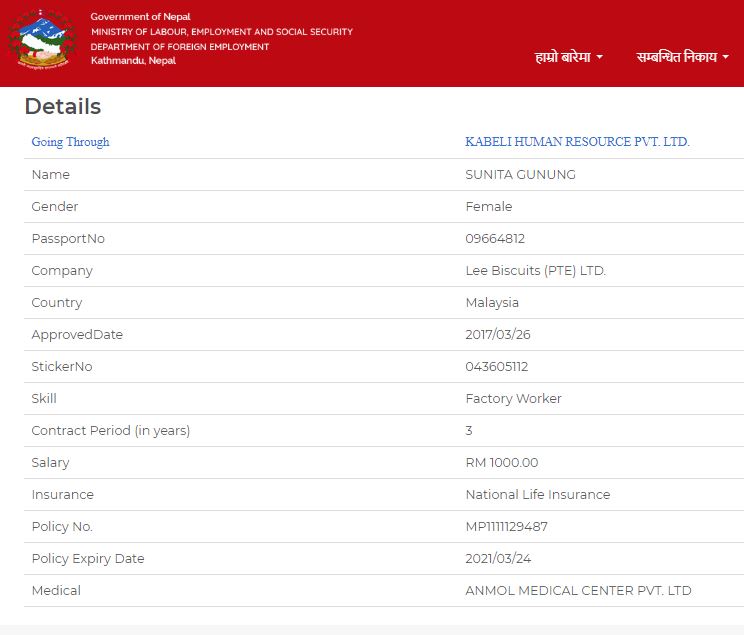The height and width of the screenshot is (635, 744).
Task: Click the PassportNo row label
Action: 68,239
